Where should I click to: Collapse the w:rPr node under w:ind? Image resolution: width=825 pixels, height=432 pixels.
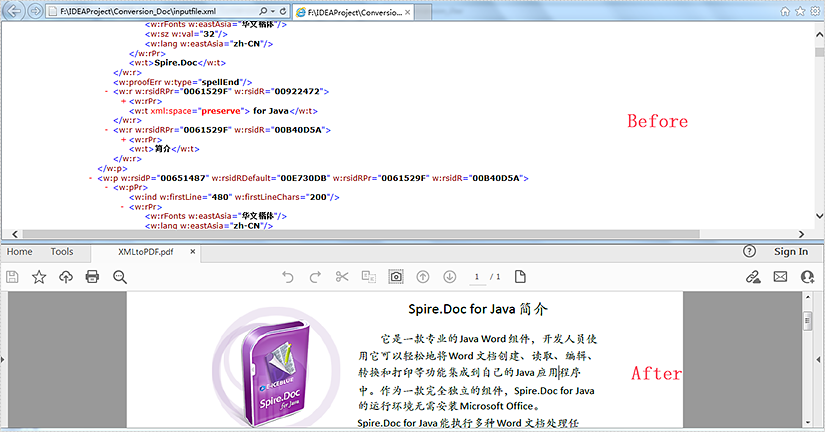122,207
